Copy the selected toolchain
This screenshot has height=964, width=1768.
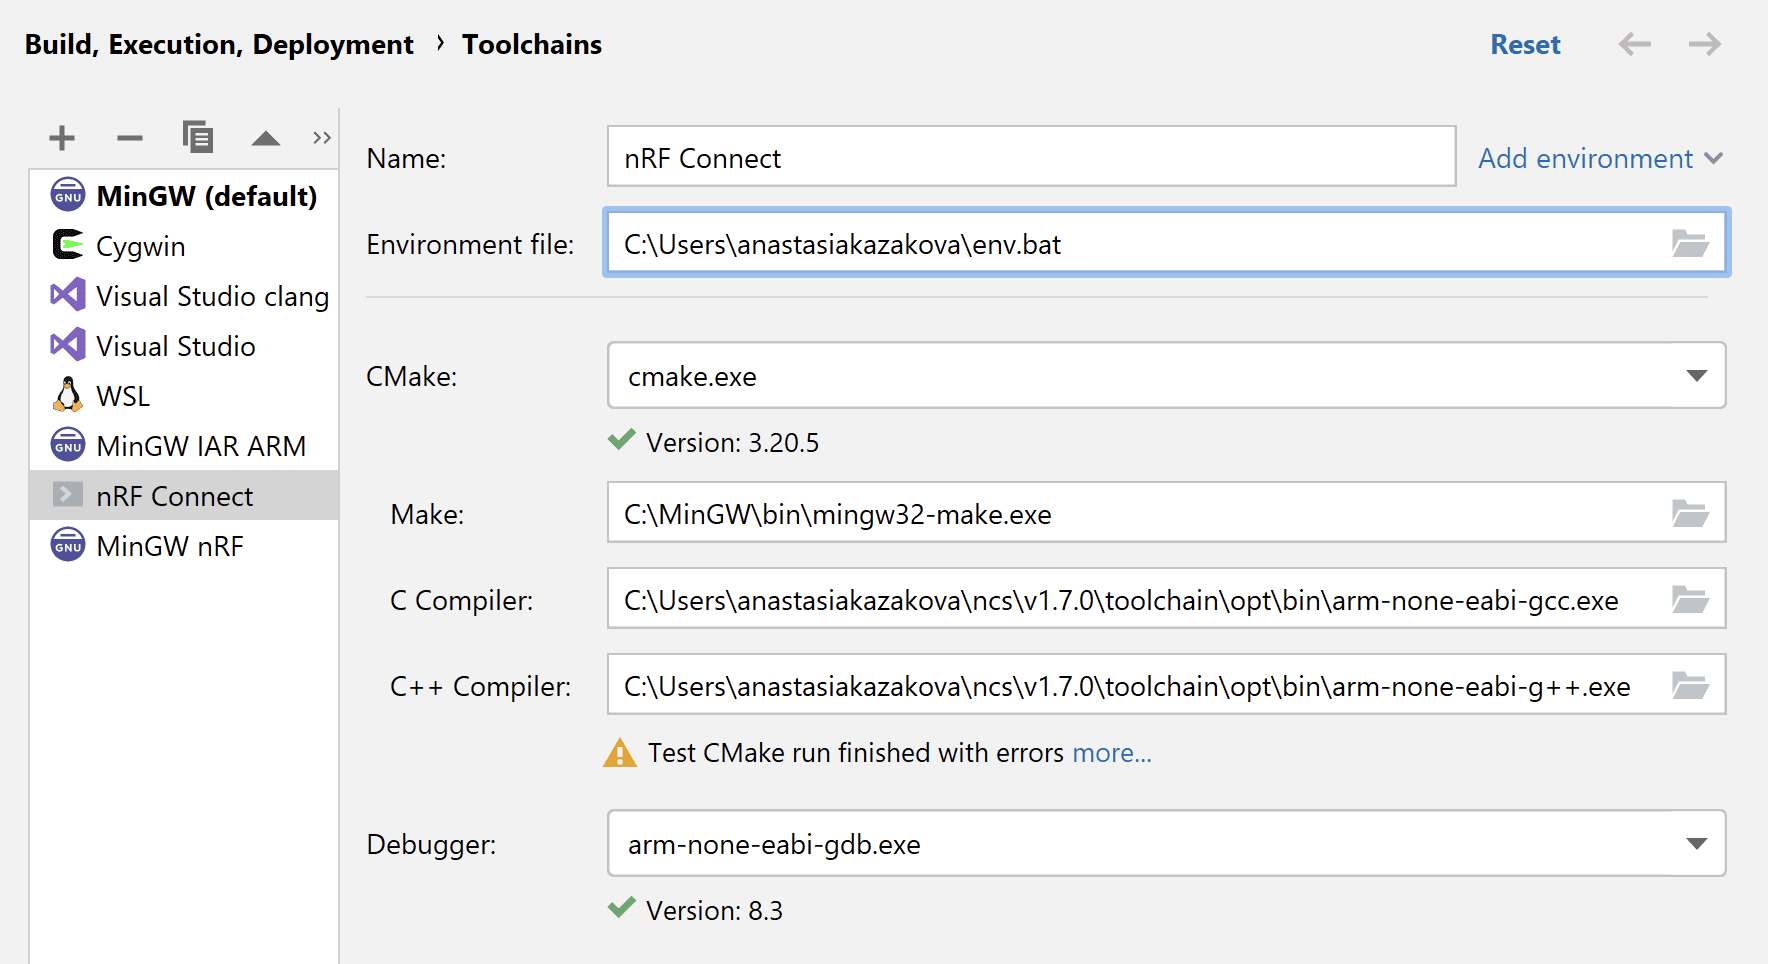(x=198, y=137)
